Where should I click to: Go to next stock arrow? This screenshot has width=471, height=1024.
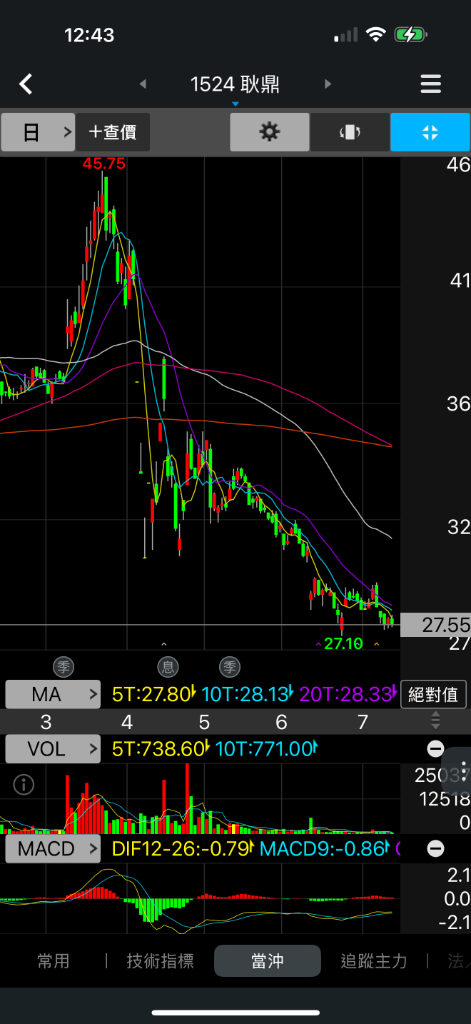(328, 84)
